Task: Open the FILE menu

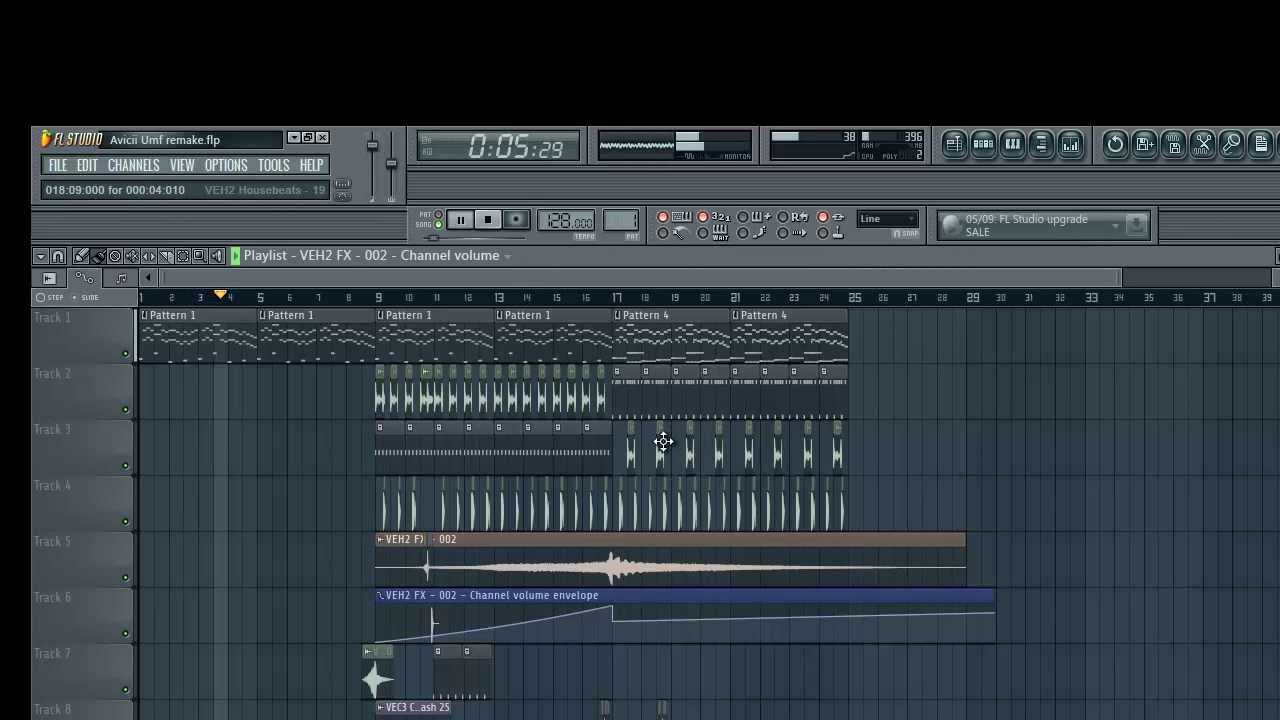Action: 58,165
